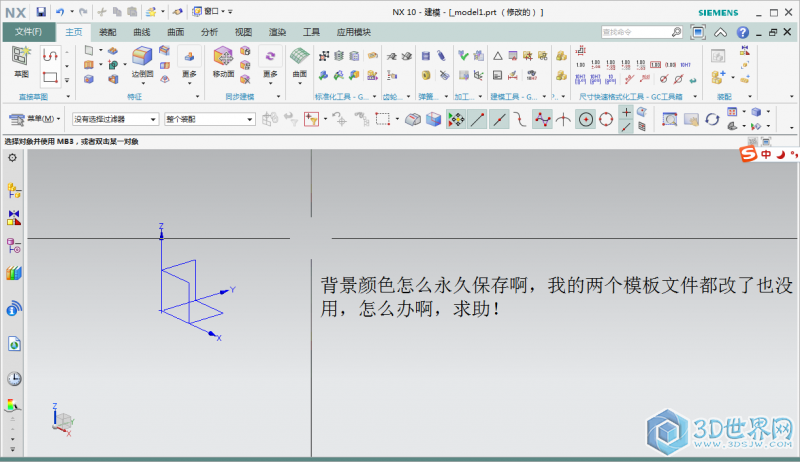Click the sidebar settings gear icon
Viewport: 800px width, 462px height.
12,158
